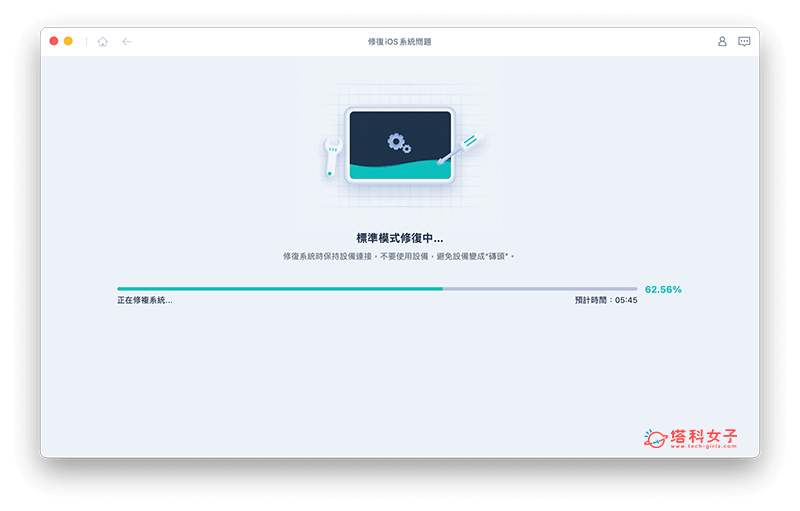This screenshot has width=800, height=511.
Task: Click the 預計時間：05:45 estimated time text
Action: [x=606, y=300]
